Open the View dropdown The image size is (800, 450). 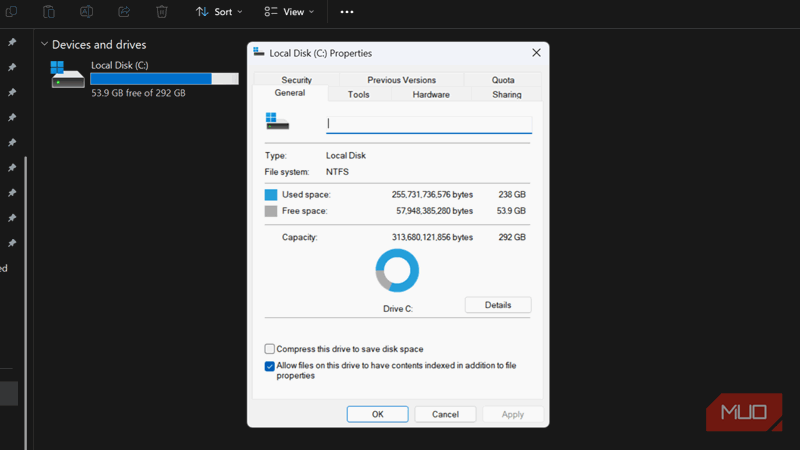pyautogui.click(x=289, y=12)
